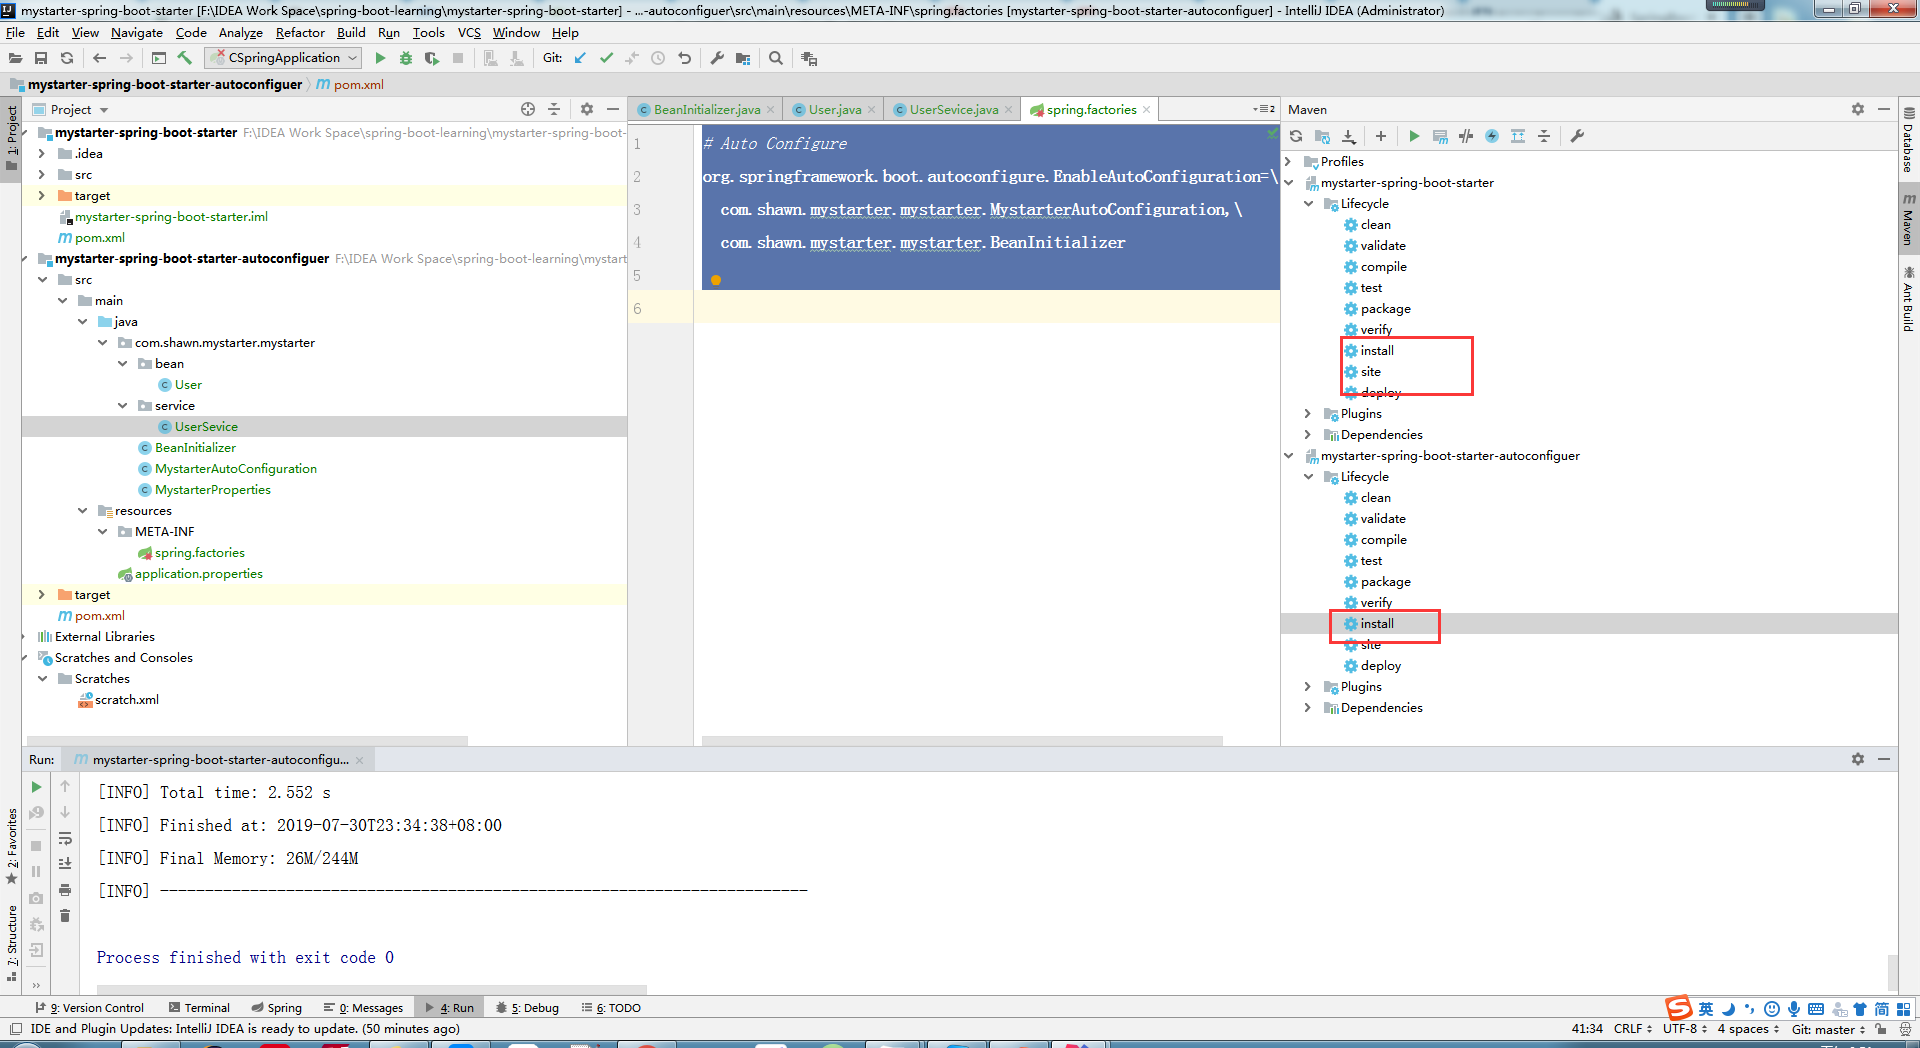Run Maven Build green play icon
Screen dimensions: 1920x1048
[x=1414, y=136]
